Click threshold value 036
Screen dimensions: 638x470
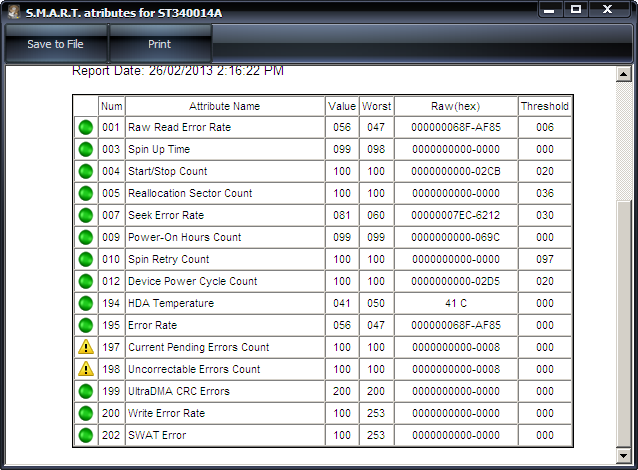pos(545,193)
